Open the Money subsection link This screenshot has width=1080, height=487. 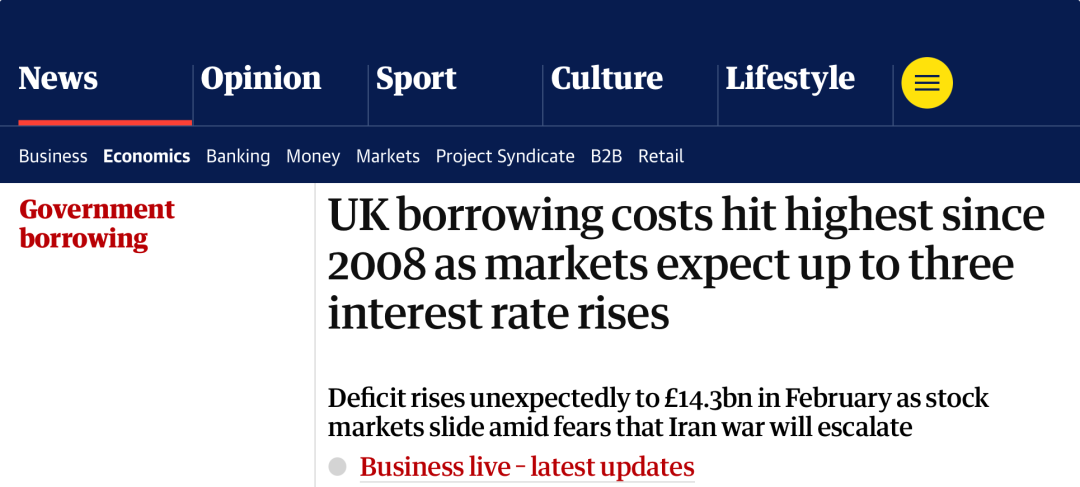tap(313, 156)
